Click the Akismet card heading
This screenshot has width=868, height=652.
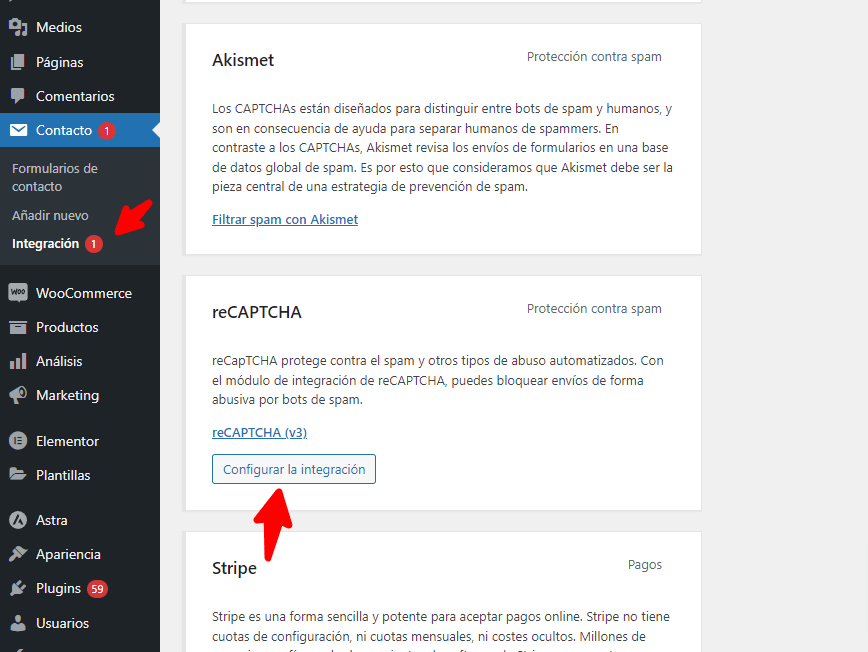pyautogui.click(x=243, y=60)
